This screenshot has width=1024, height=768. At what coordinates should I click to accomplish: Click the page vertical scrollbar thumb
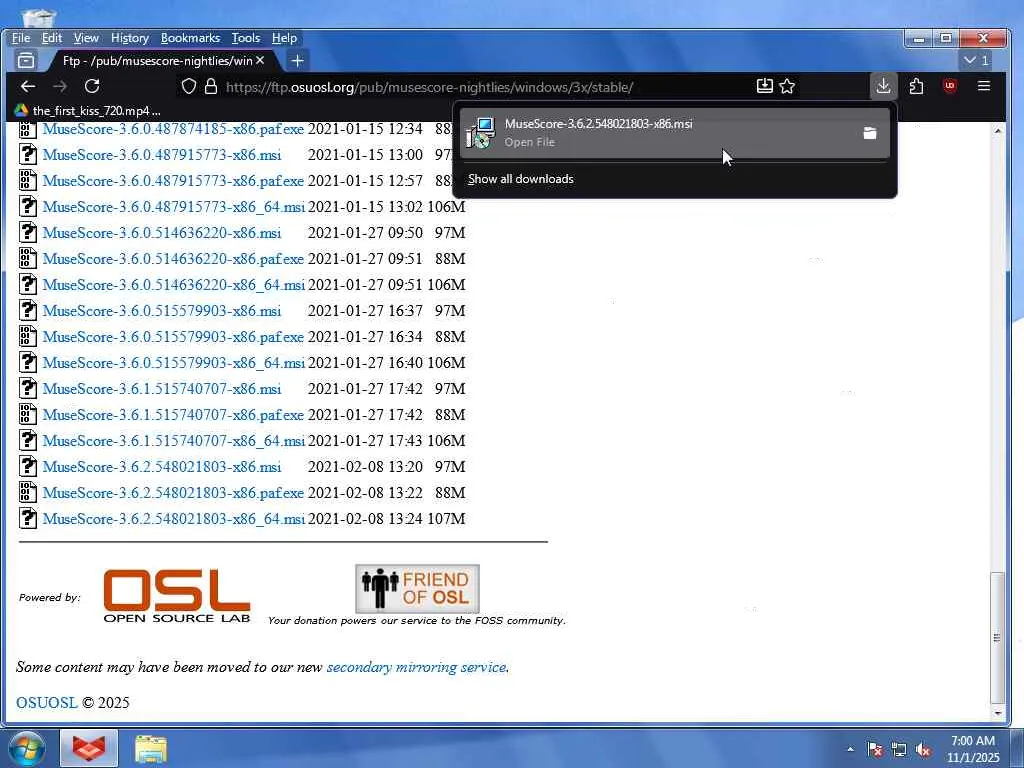pos(997,637)
